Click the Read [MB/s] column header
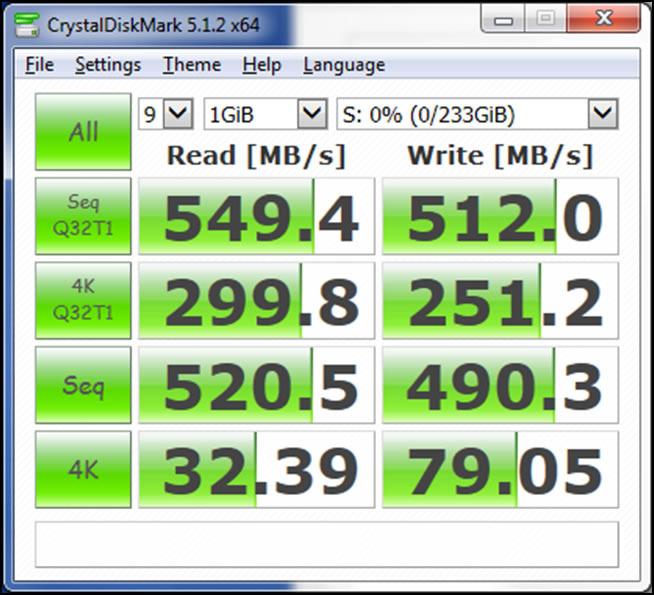 (x=257, y=156)
